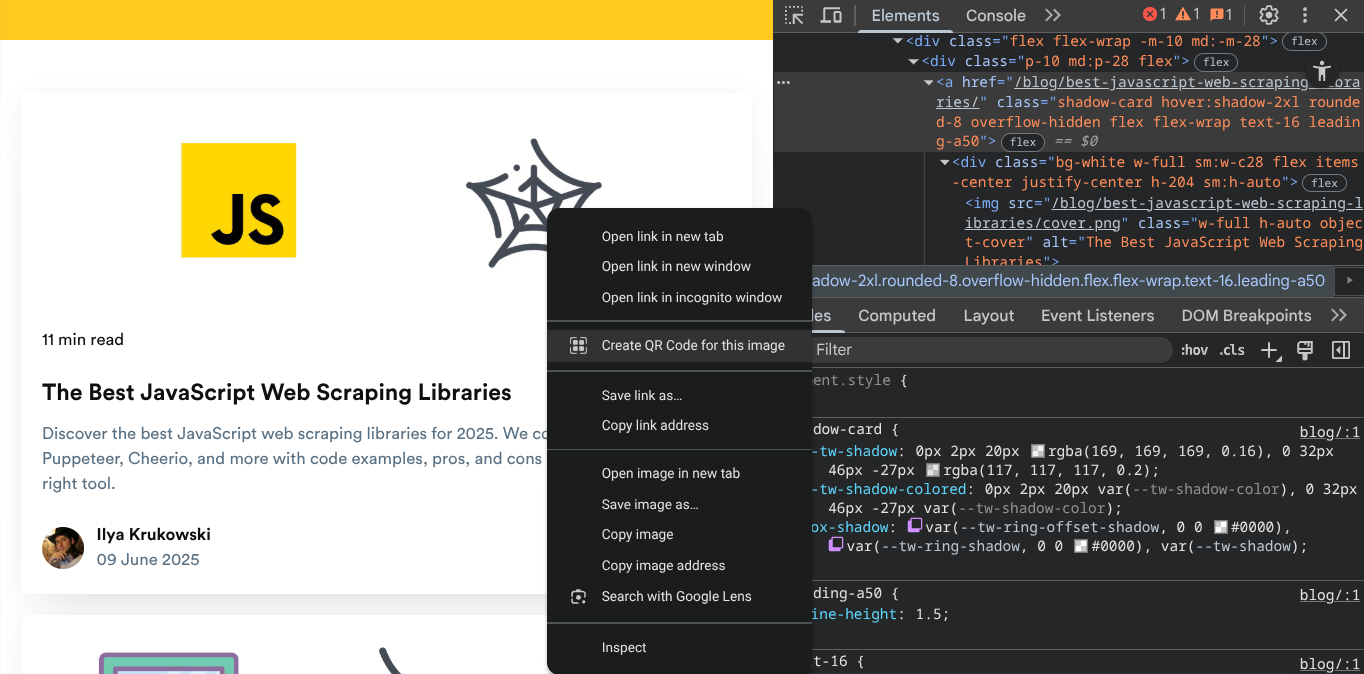1364x674 pixels.
Task: Open the rendering emulations paintbrush icon
Action: point(1304,350)
